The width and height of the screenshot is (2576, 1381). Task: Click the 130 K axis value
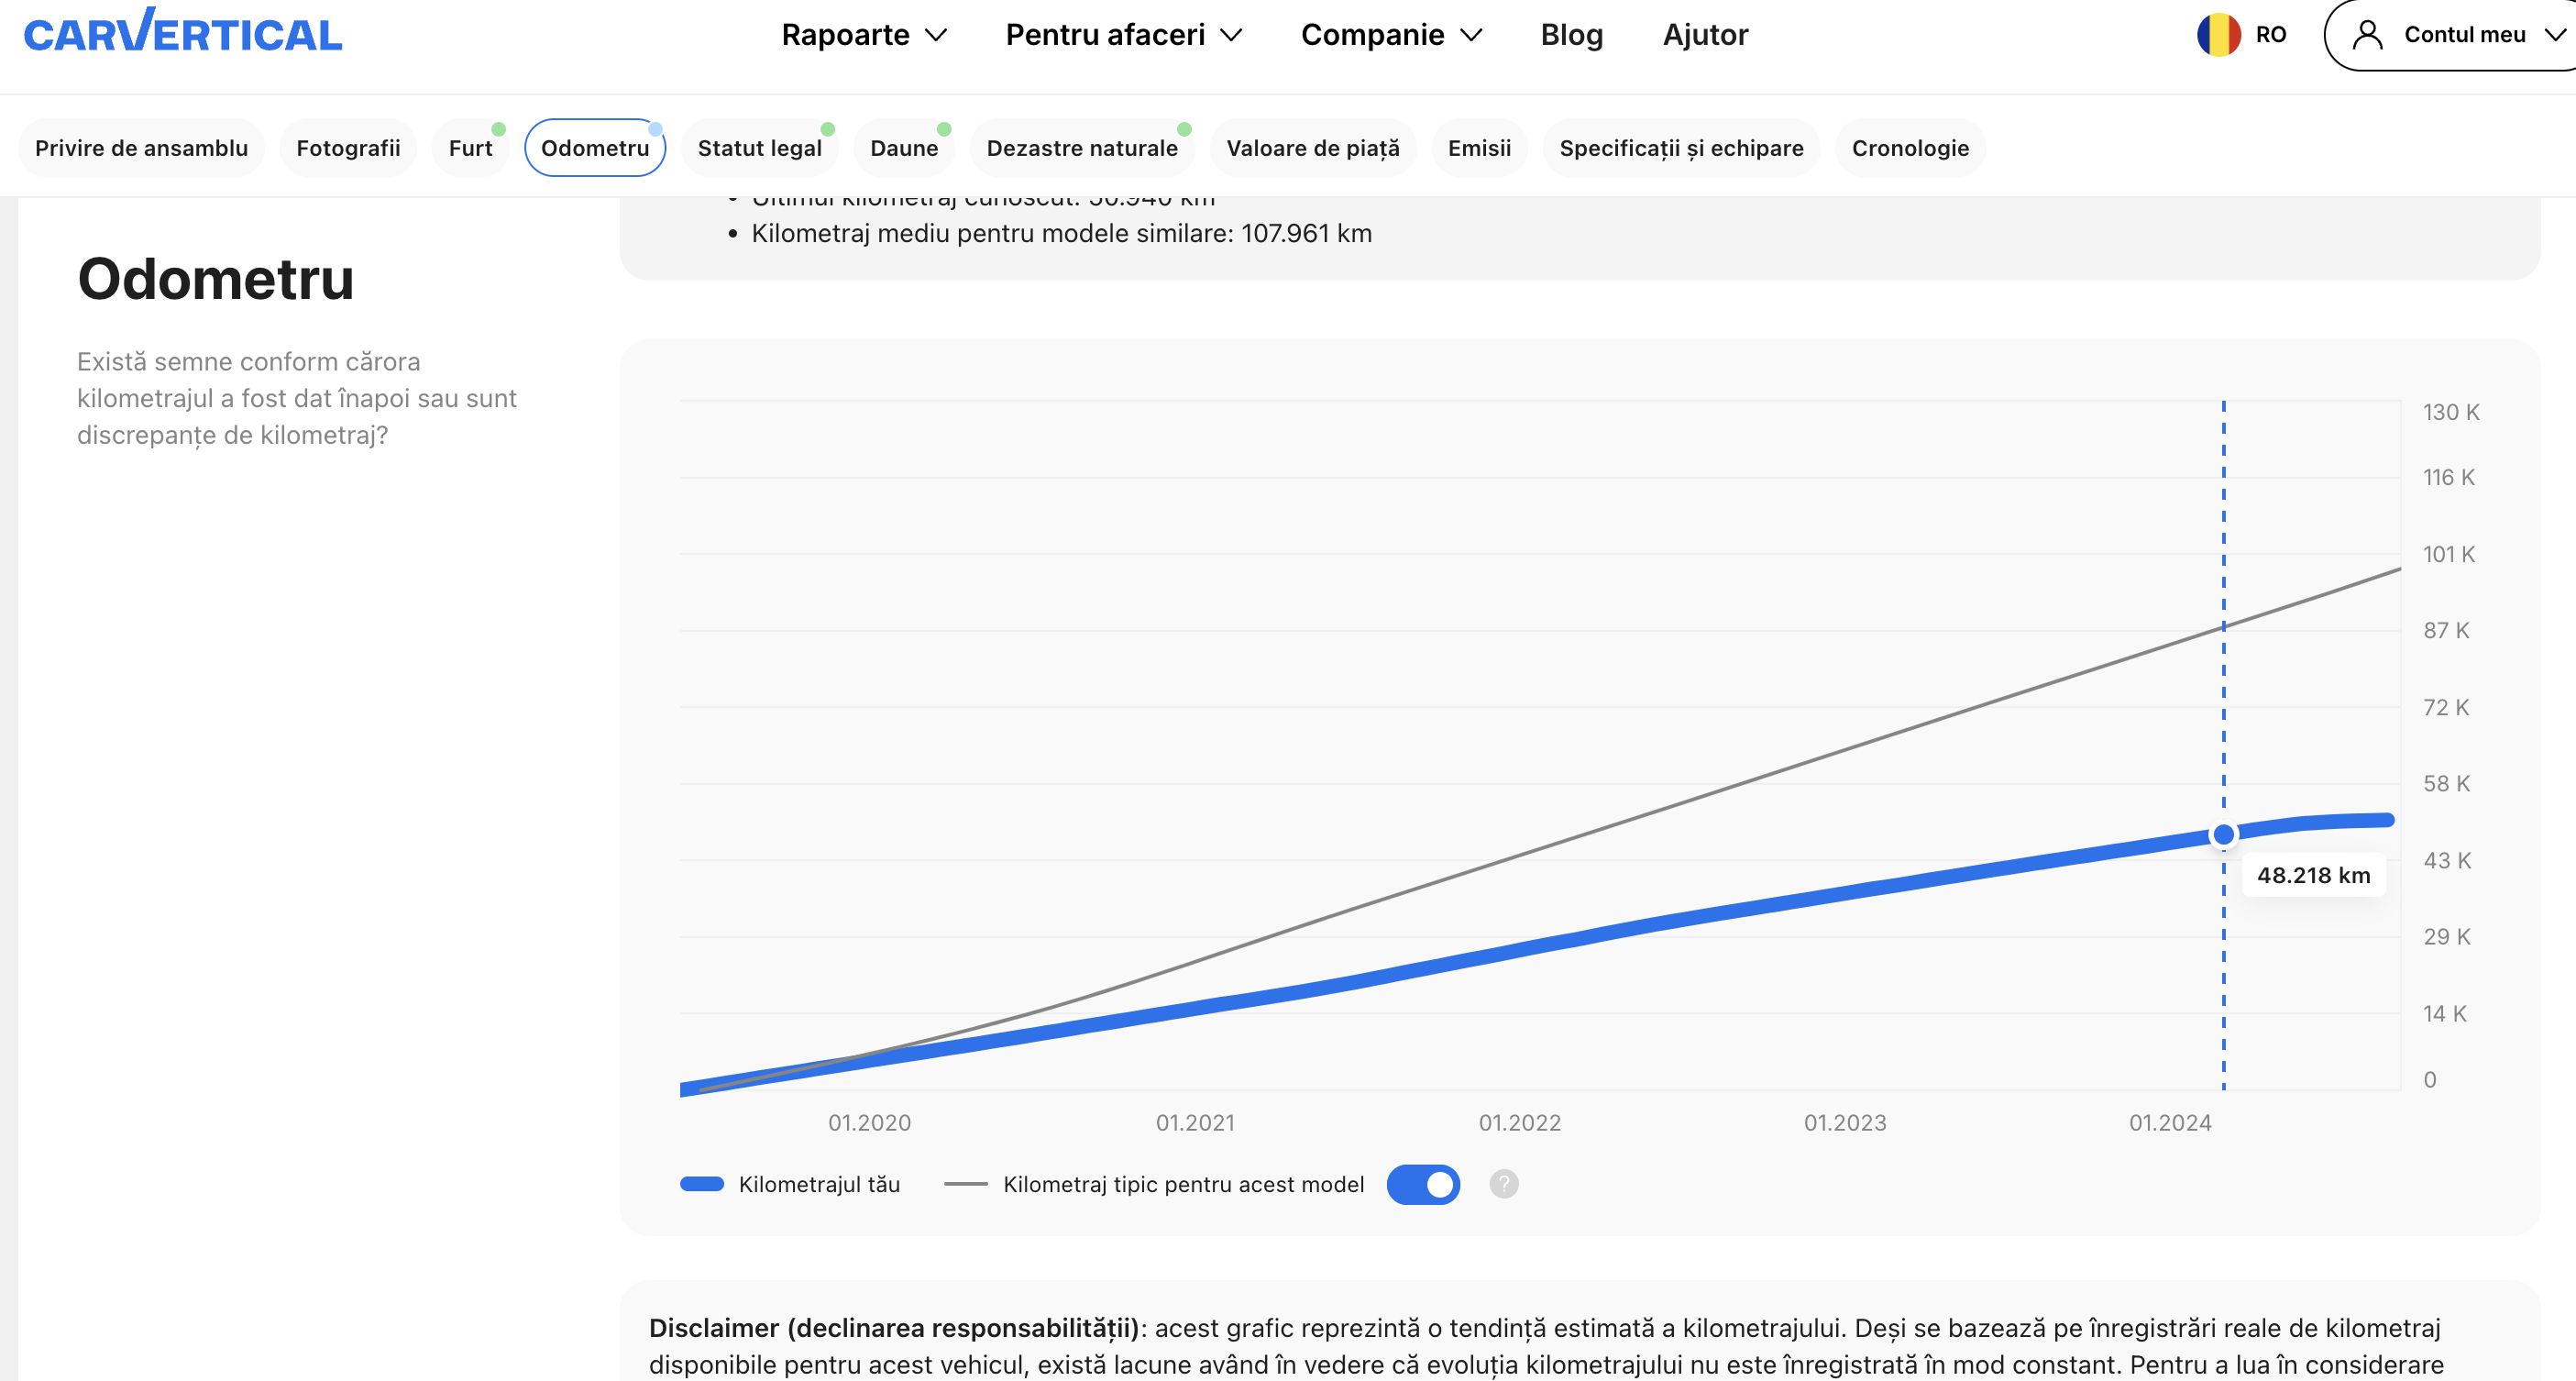coord(2450,412)
